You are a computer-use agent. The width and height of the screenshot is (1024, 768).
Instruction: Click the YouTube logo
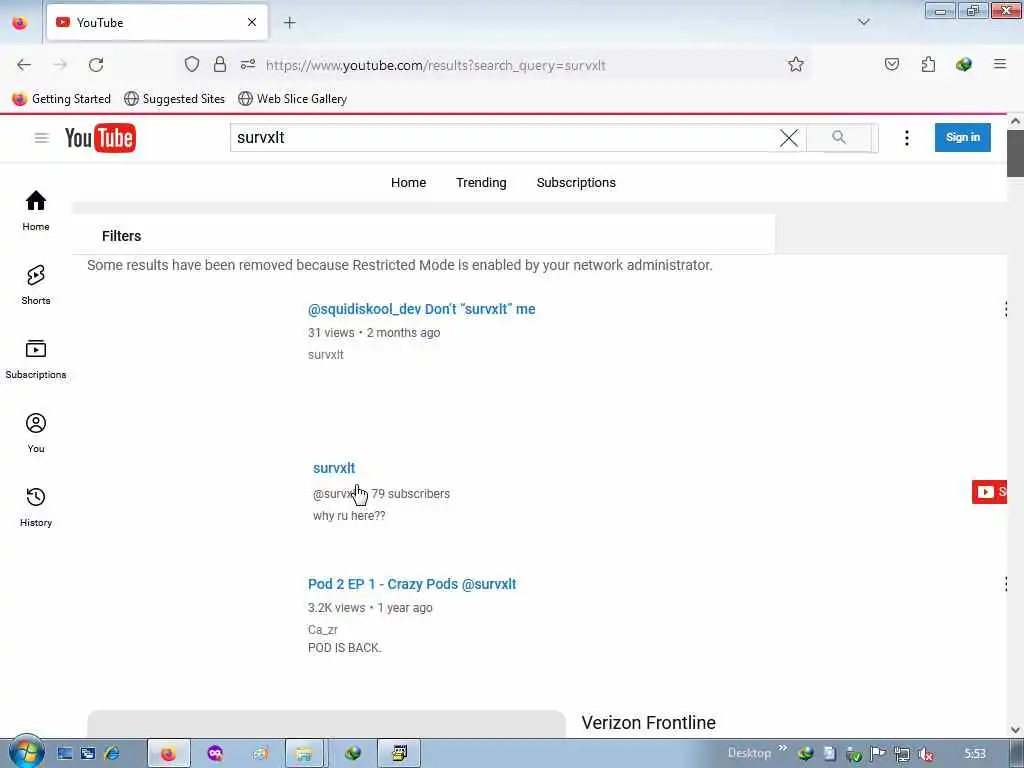click(101, 138)
